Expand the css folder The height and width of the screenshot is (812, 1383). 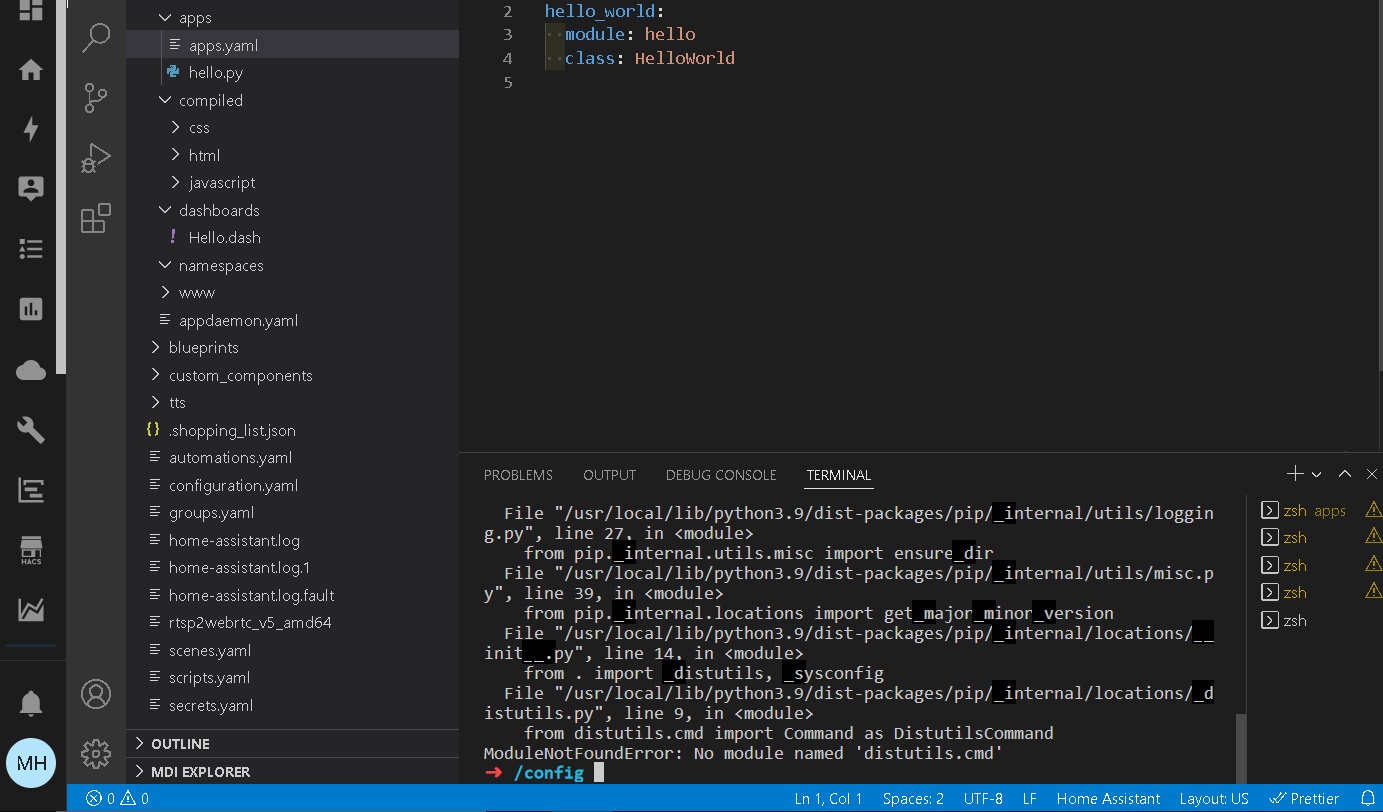(x=189, y=128)
